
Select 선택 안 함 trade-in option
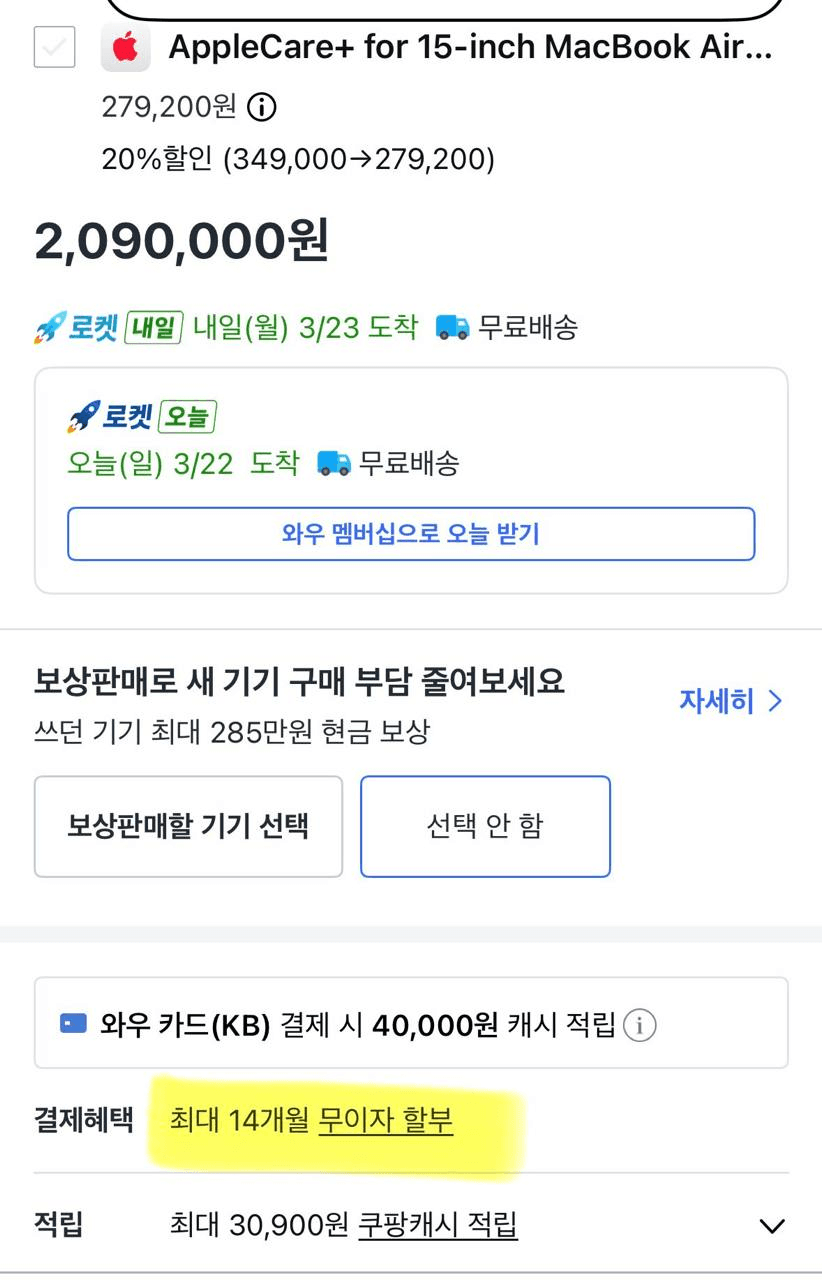[485, 826]
